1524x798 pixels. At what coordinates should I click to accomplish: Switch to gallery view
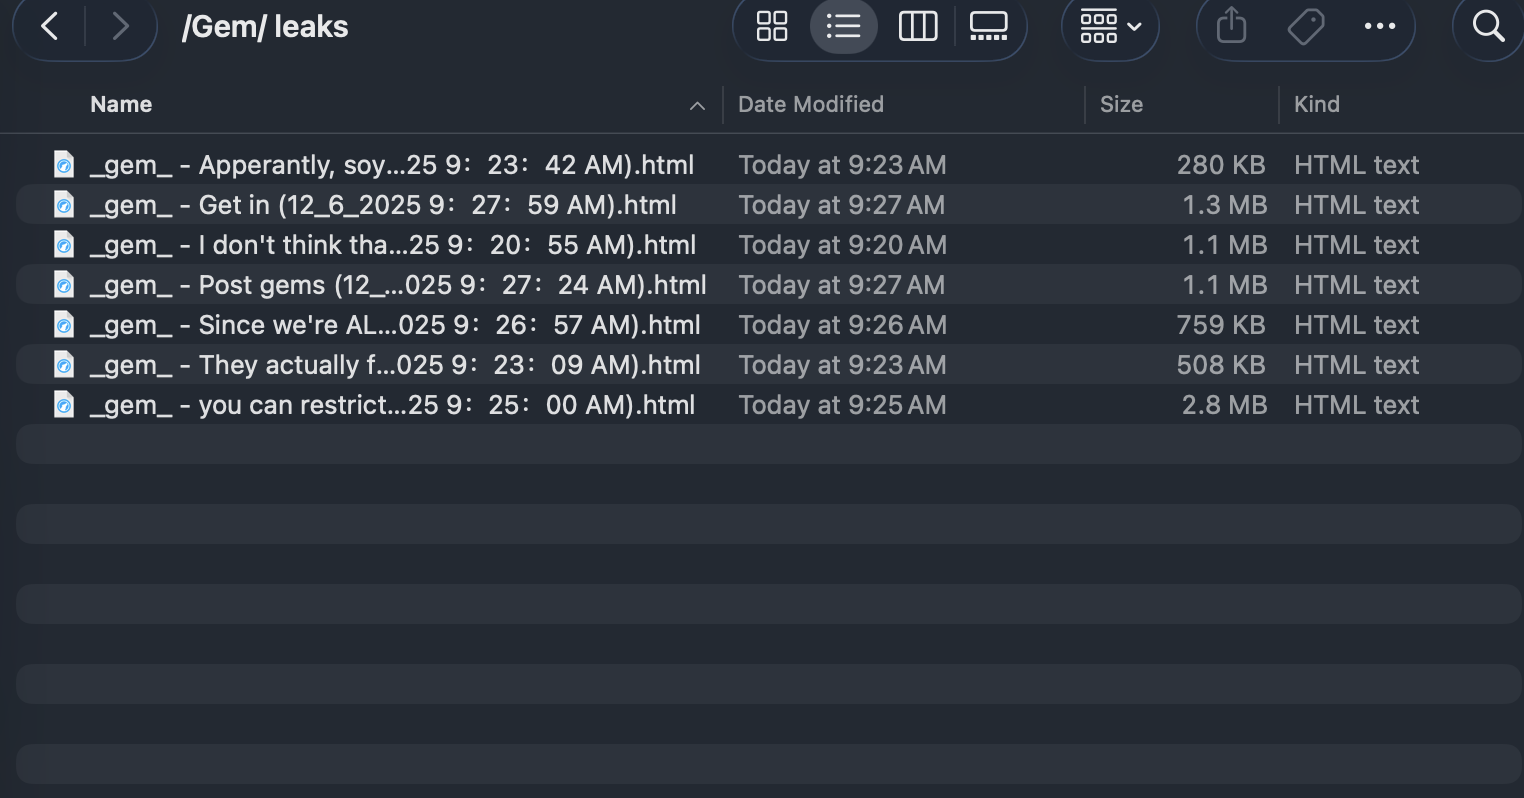pos(988,27)
